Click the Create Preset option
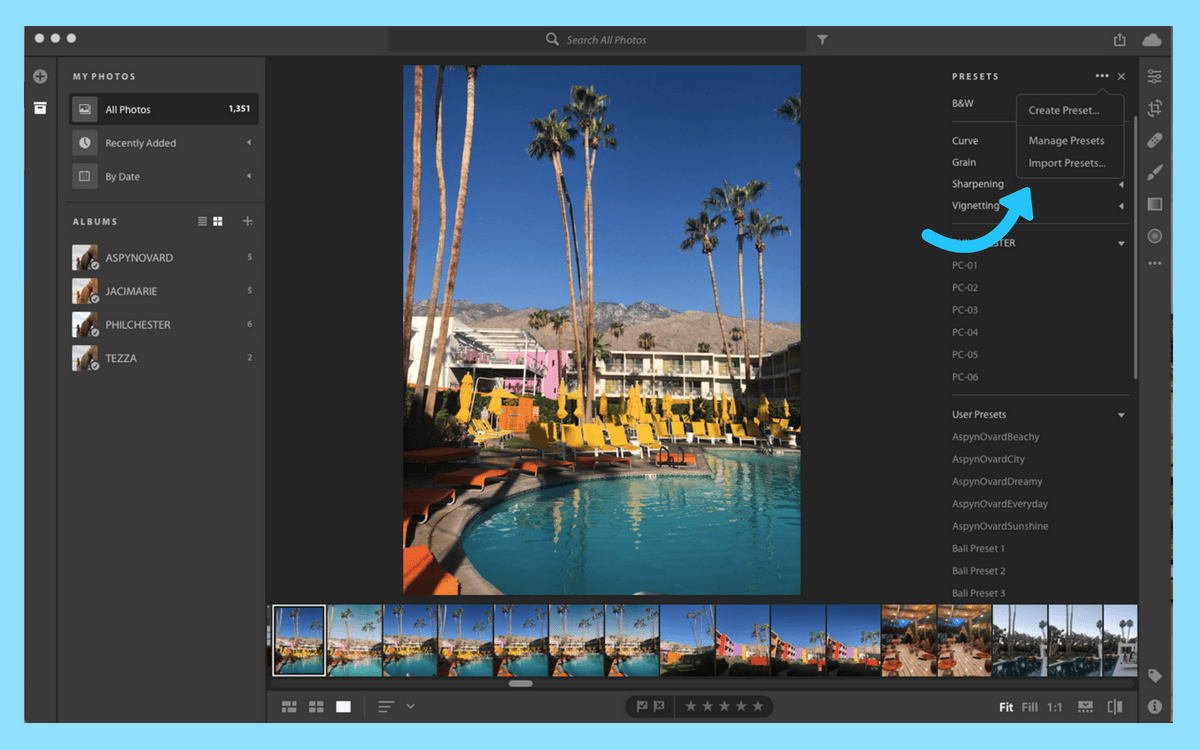Viewport: 1200px width, 750px height. 1062,110
